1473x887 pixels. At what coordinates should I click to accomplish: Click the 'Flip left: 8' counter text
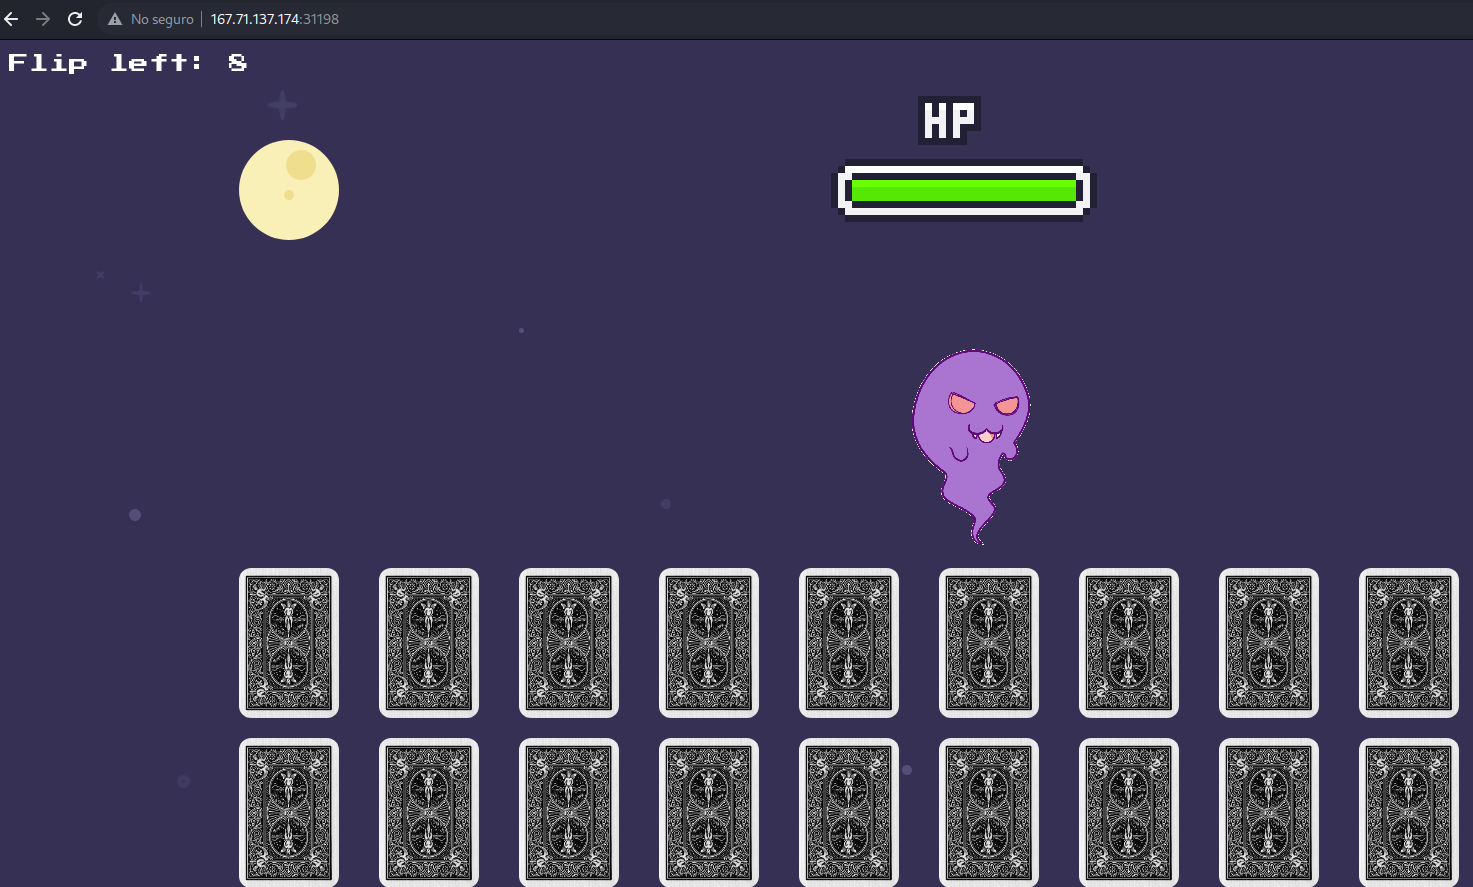[x=127, y=63]
